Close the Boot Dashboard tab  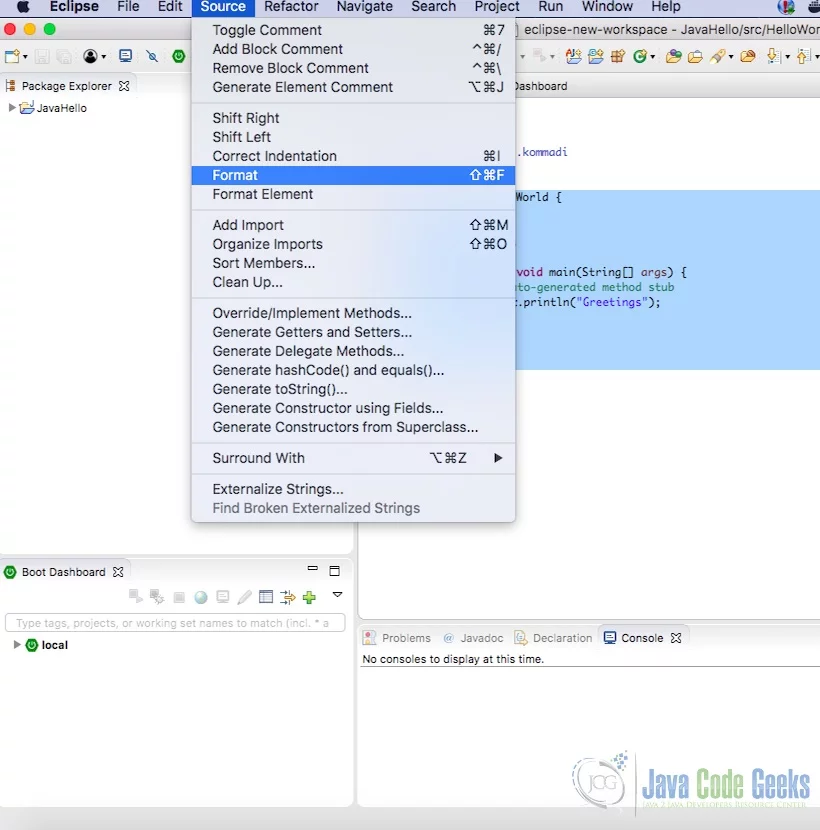119,572
